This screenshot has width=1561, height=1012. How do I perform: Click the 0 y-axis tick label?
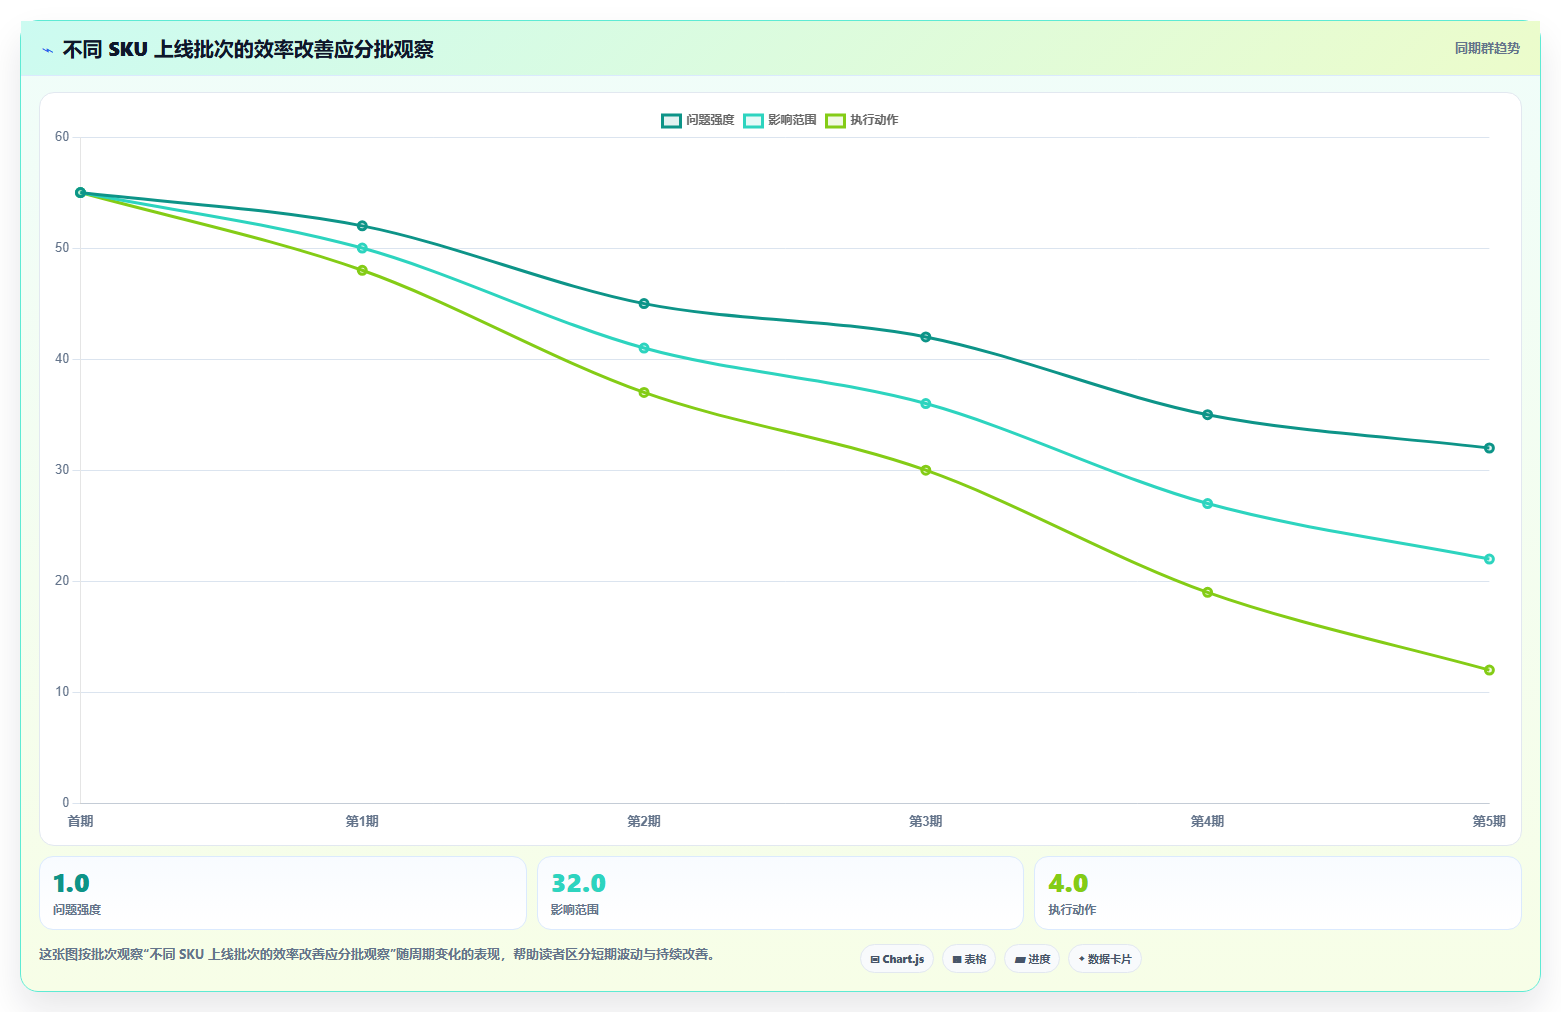(x=66, y=803)
